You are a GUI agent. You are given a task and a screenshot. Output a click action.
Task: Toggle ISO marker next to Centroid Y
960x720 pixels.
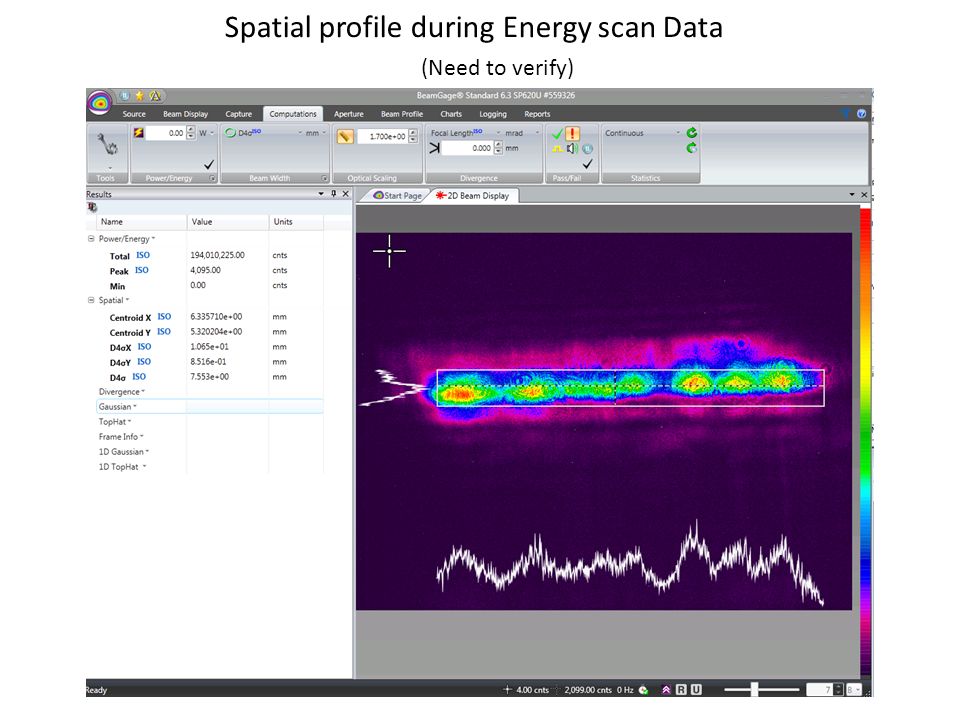click(163, 331)
